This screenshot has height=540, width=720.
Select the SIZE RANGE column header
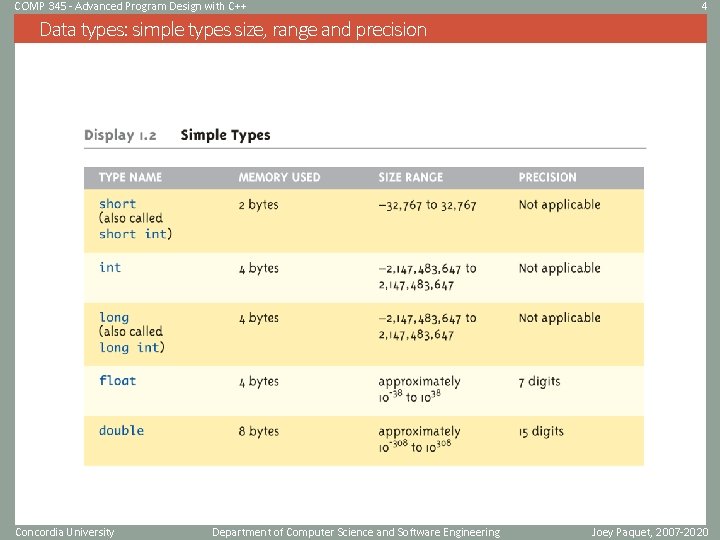[410, 177]
